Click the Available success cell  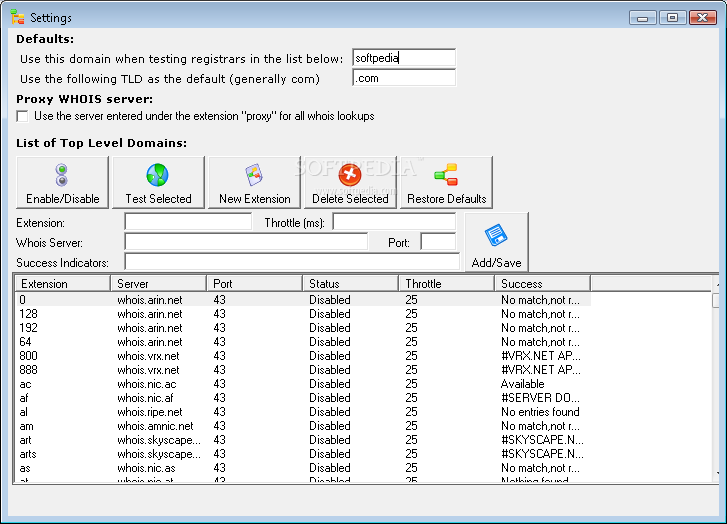(x=523, y=384)
